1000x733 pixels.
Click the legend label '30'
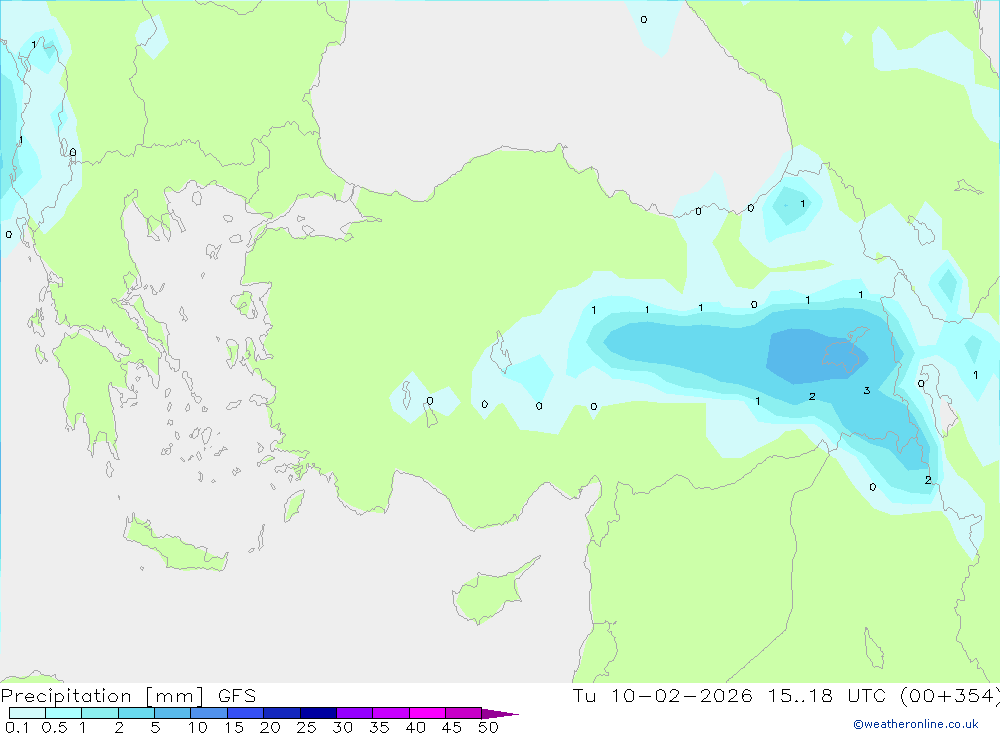(x=342, y=727)
